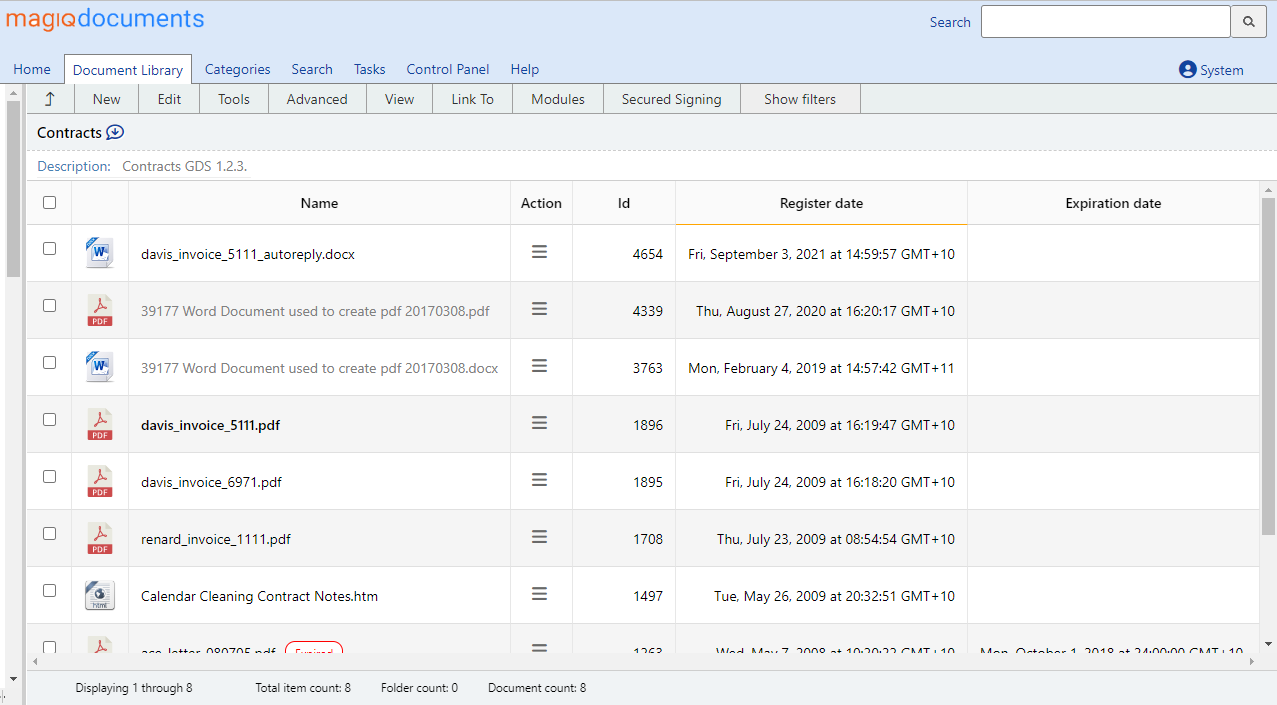Expand the New toolbar menu
Viewport: 1277px width, 705px height.
(x=106, y=99)
